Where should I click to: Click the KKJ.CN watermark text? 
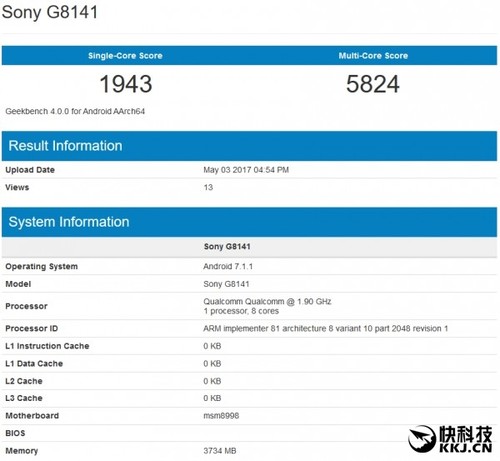click(x=466, y=447)
